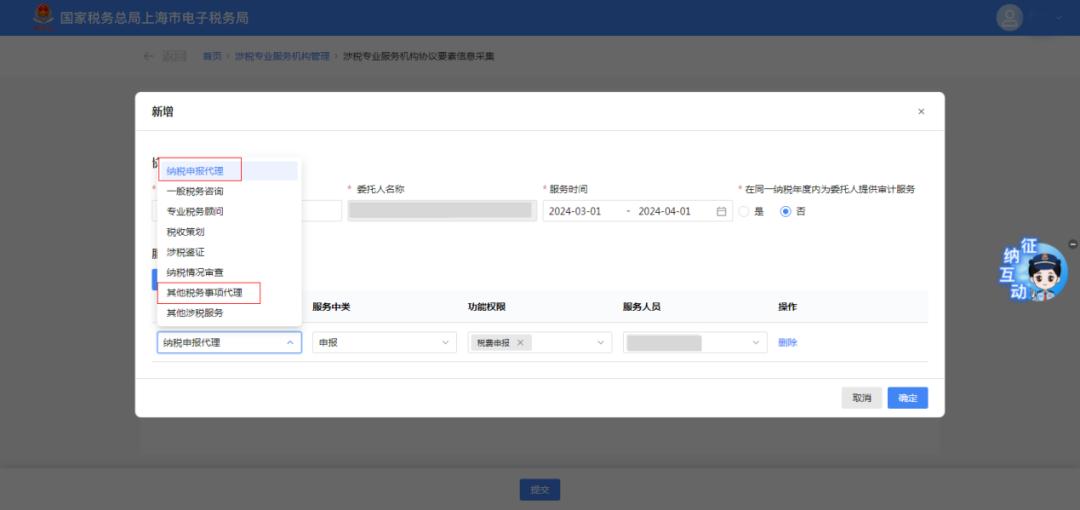1080x510 pixels.
Task: Select radio option 否 for audit service
Action: (785, 211)
